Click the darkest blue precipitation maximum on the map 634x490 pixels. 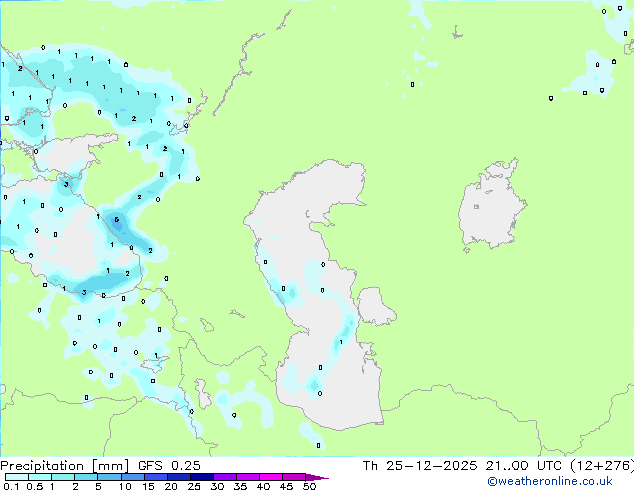(117, 223)
